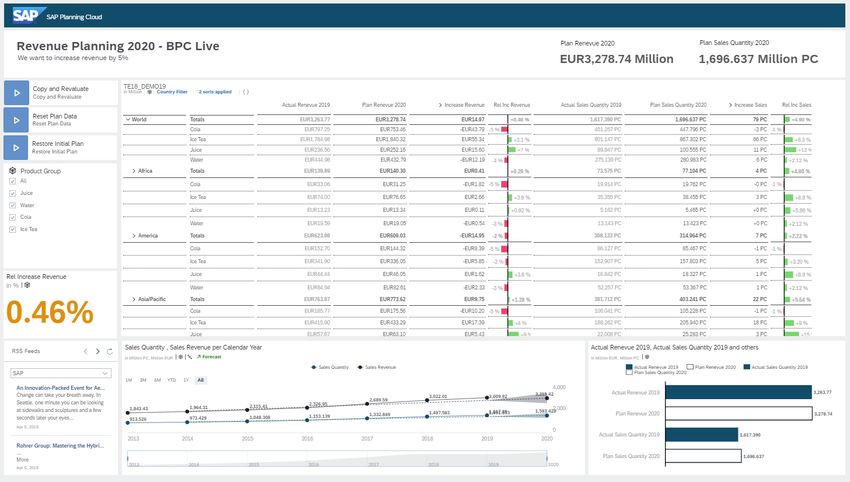Go to previous RSS feed item
Image resolution: width=850 pixels, height=482 pixels.
point(86,351)
